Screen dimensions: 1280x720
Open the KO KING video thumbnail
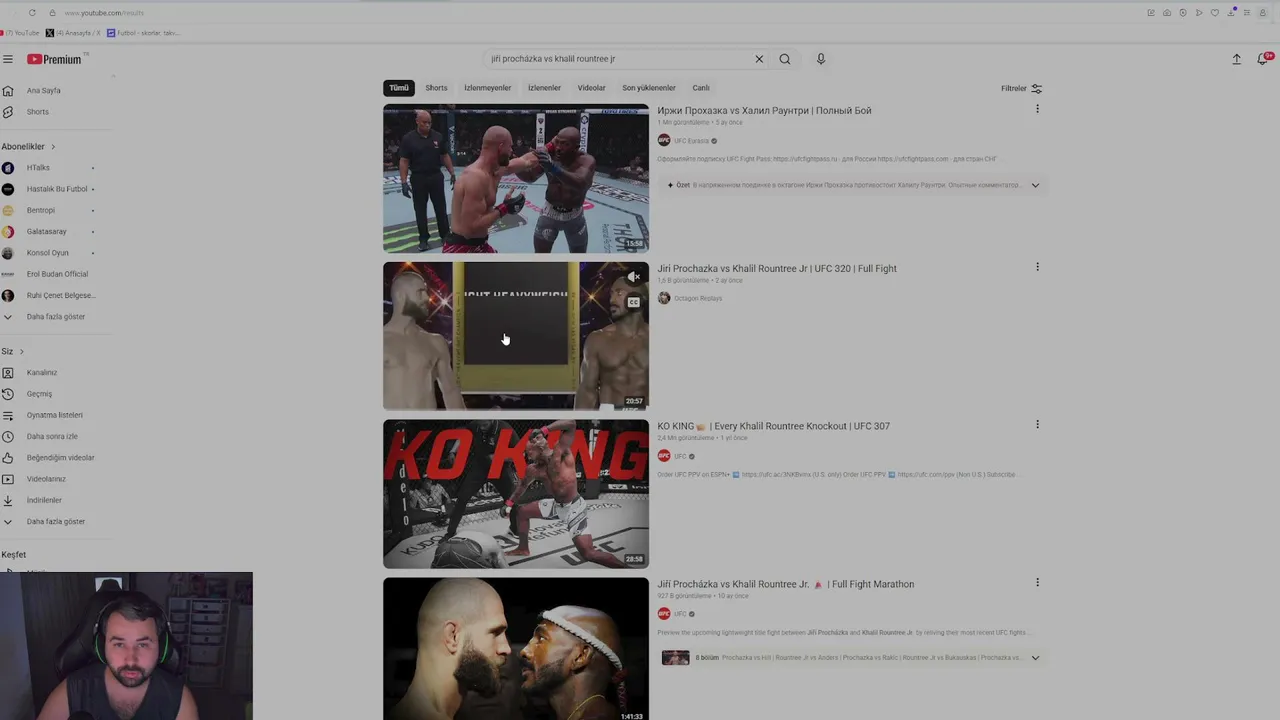point(516,494)
